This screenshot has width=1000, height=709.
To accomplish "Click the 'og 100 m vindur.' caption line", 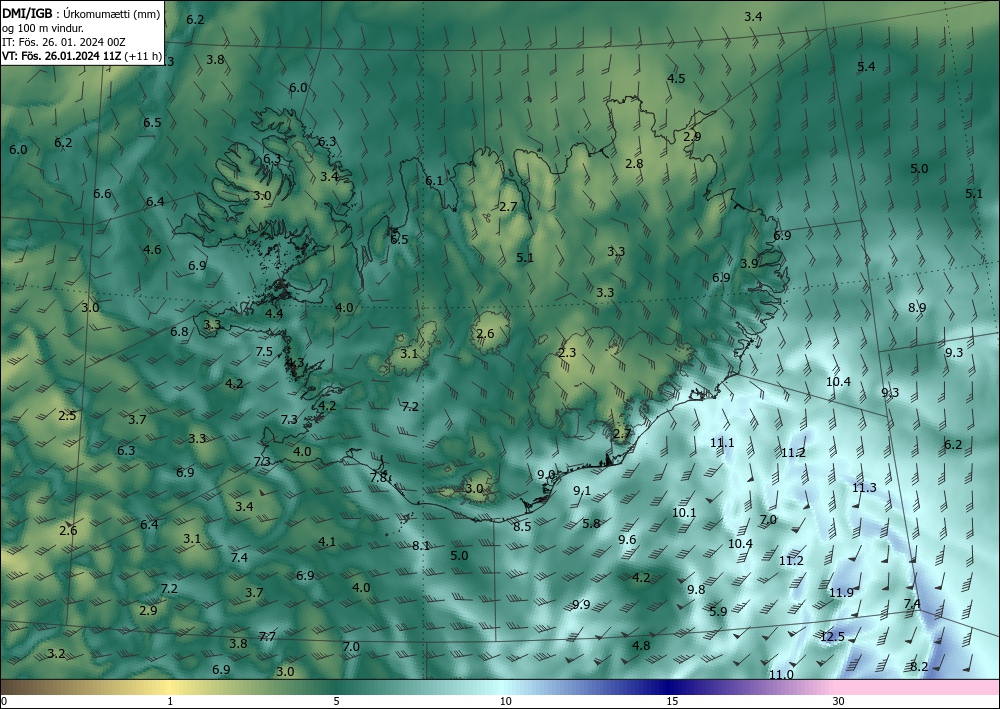I will (43, 28).
